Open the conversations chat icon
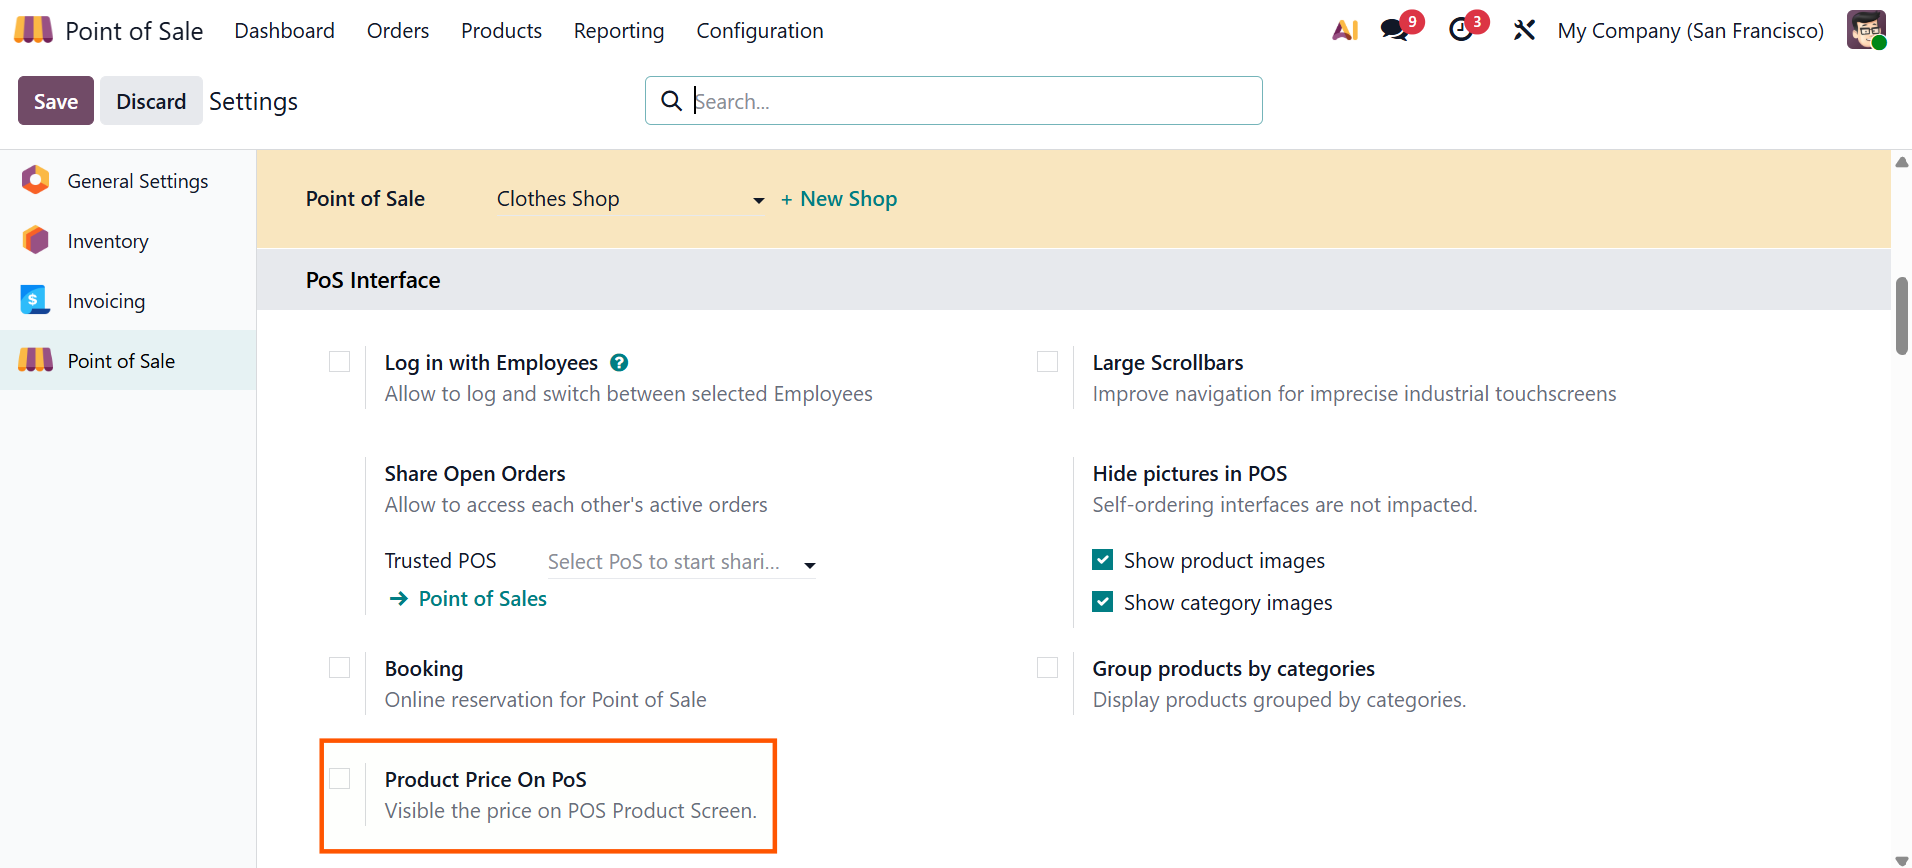Screen dimensions: 1912x868 point(1394,30)
